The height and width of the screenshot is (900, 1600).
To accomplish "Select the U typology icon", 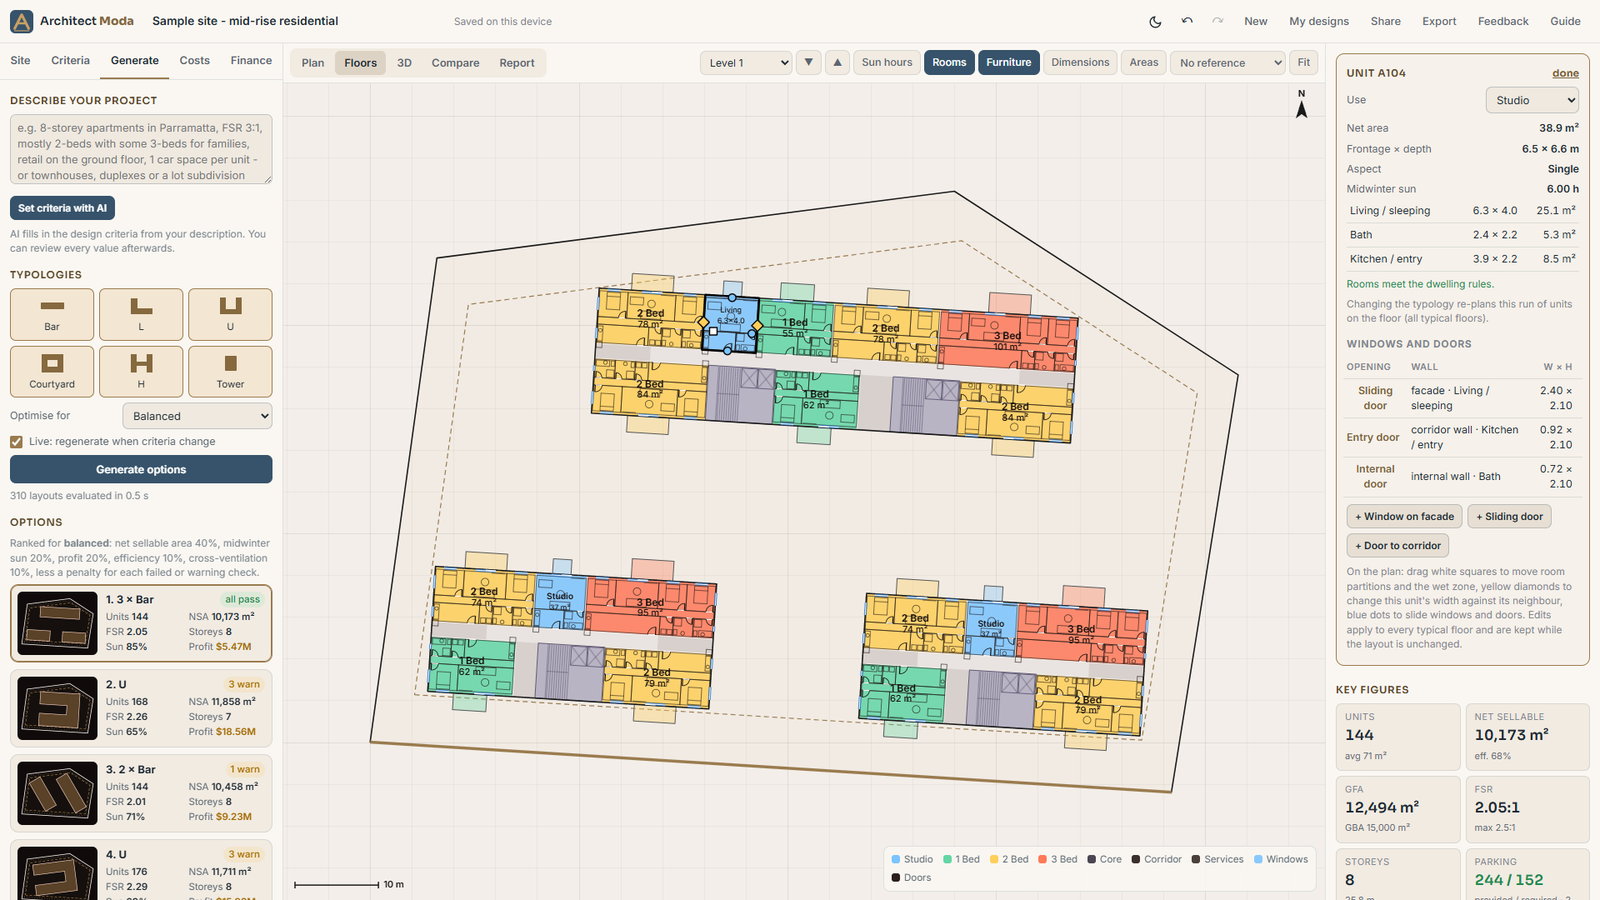I will 230,315.
